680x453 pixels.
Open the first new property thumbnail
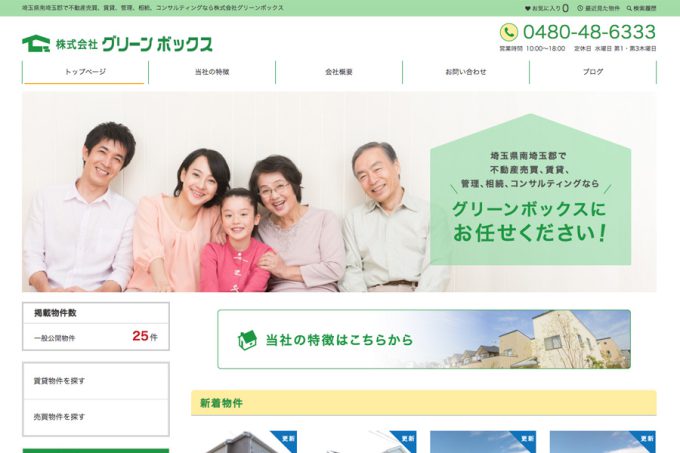coord(244,442)
